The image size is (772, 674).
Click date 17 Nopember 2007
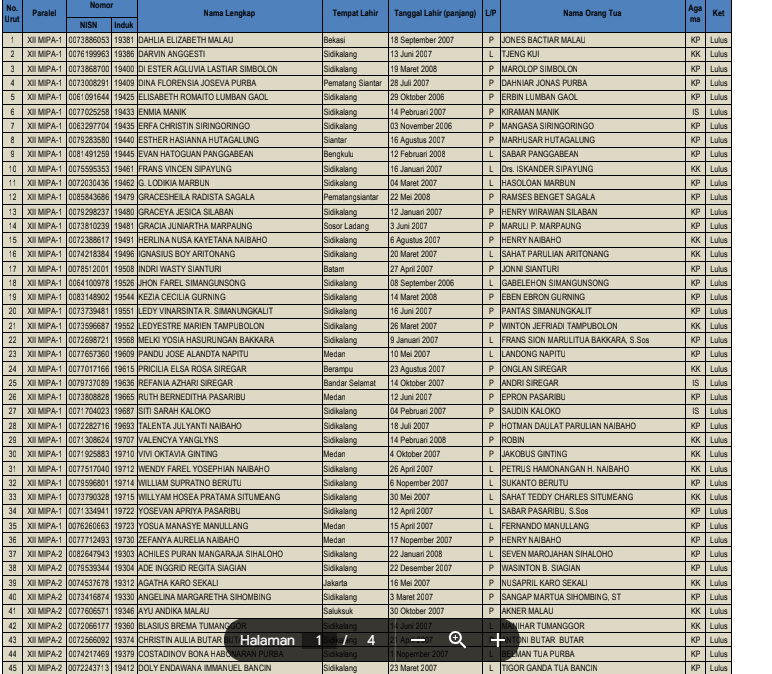pos(421,540)
